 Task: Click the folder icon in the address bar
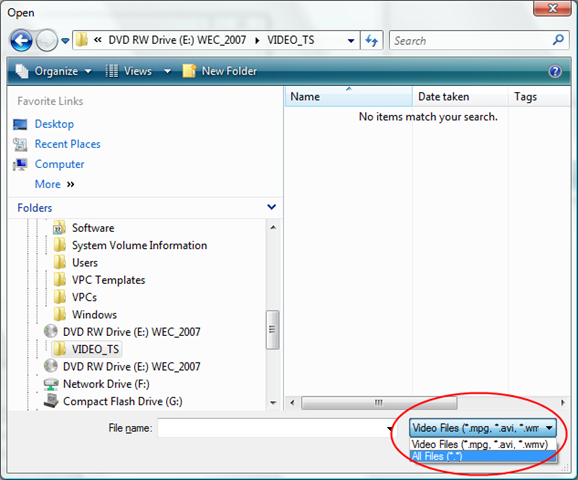(x=81, y=40)
